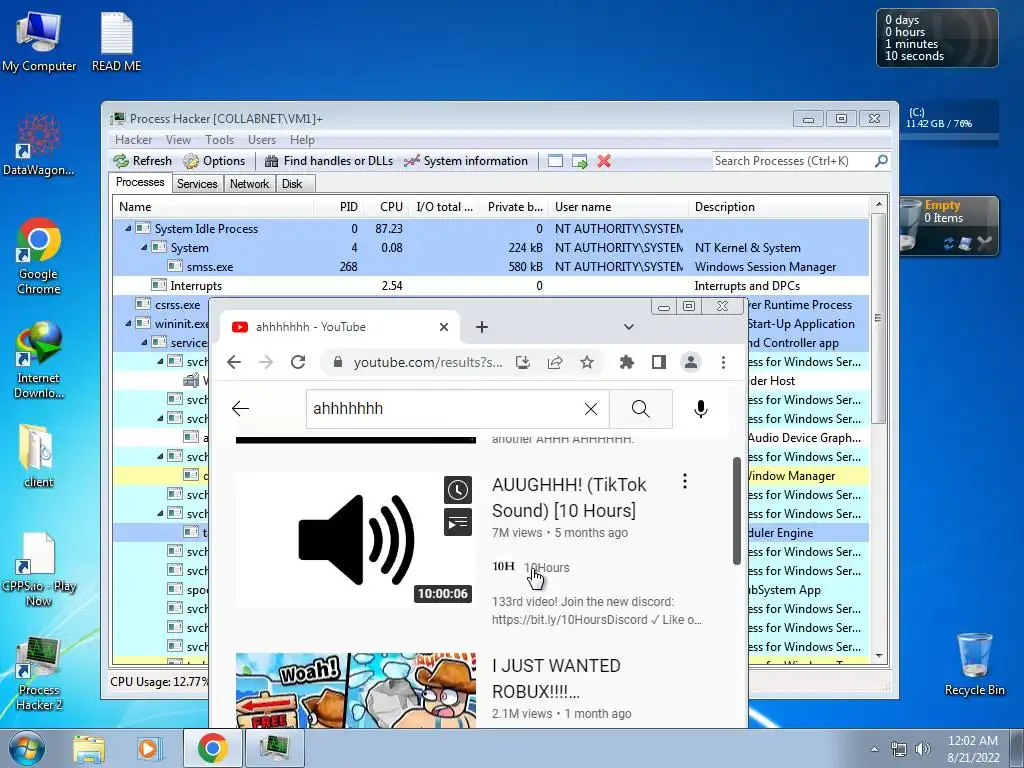The image size is (1024, 768).
Task: Open Windows Media Player from taskbar
Action: (148, 748)
